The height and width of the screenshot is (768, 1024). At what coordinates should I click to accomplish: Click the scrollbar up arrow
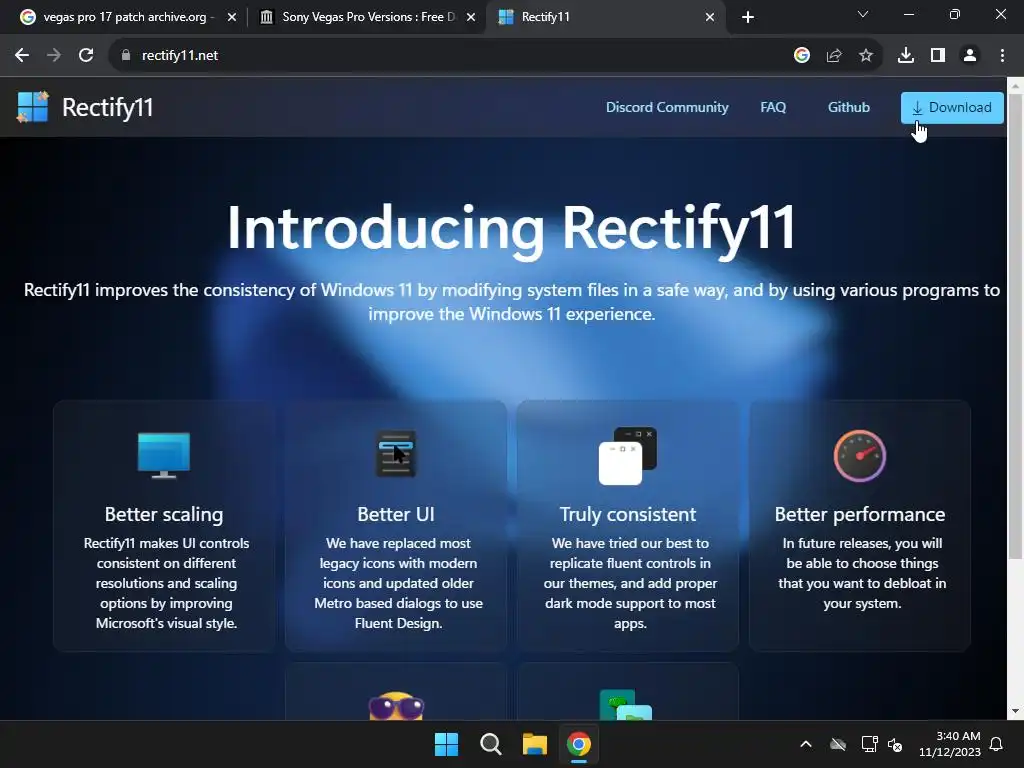click(x=1016, y=85)
